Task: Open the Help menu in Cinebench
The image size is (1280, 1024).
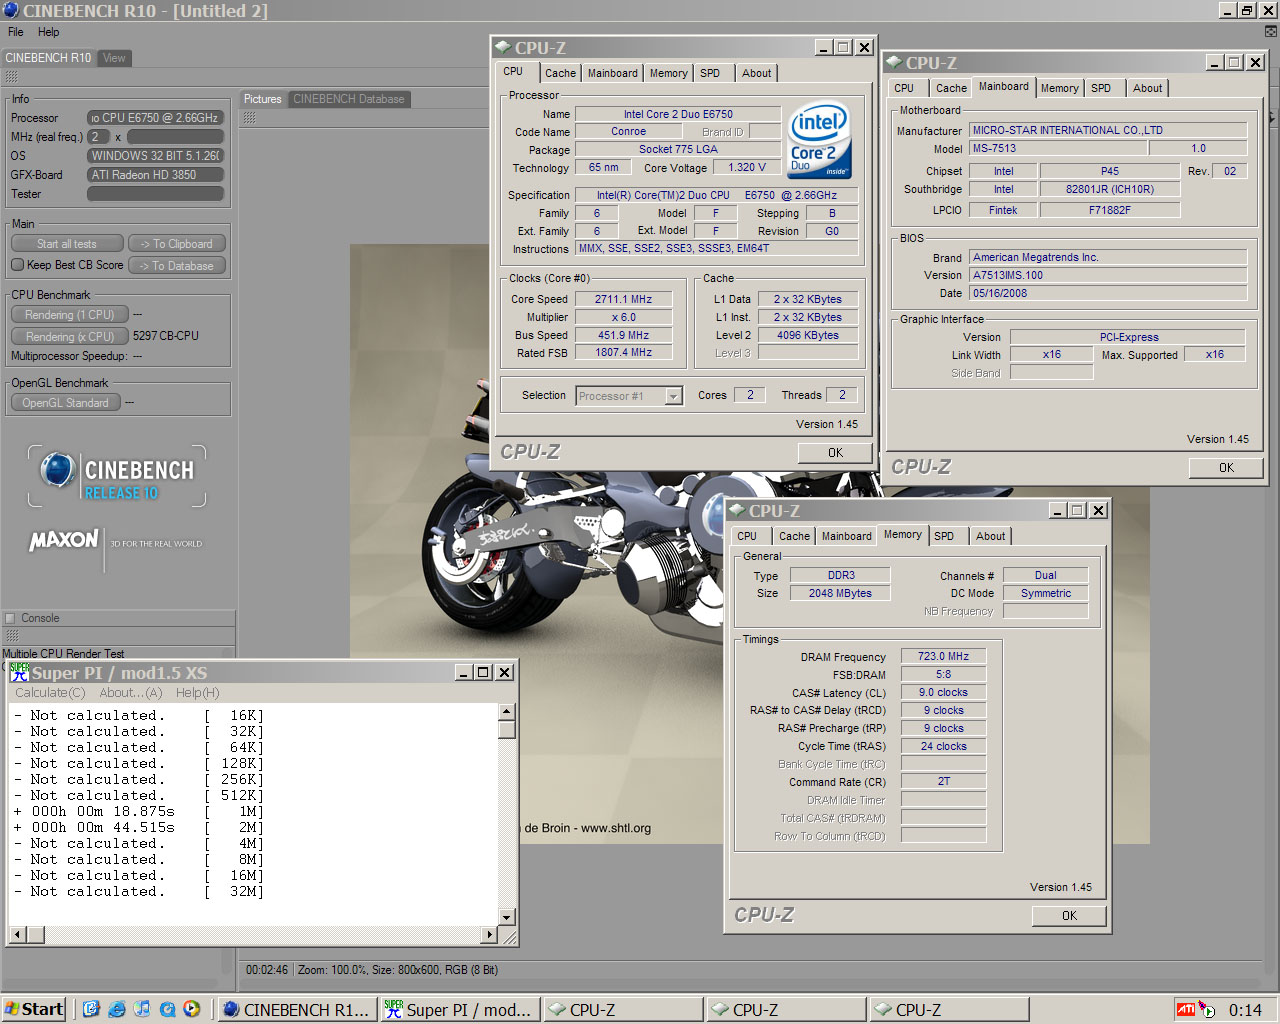Action: 49,32
